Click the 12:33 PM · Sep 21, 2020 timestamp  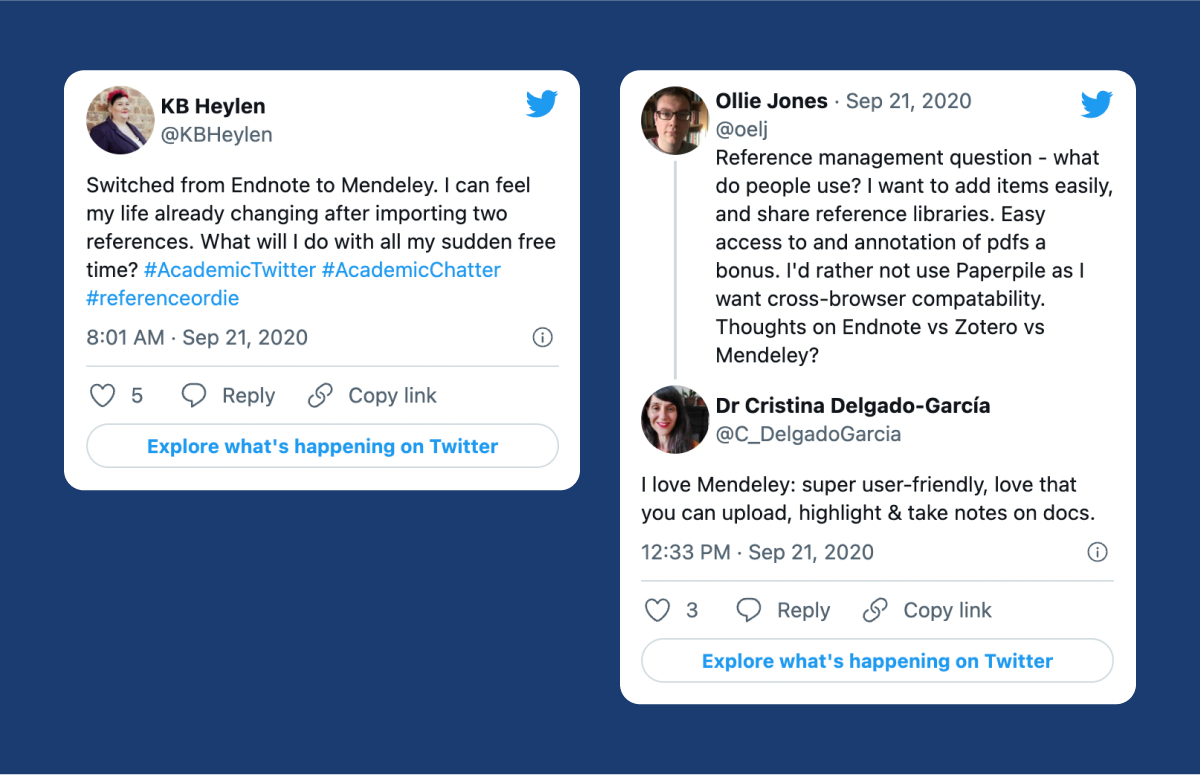coord(757,552)
